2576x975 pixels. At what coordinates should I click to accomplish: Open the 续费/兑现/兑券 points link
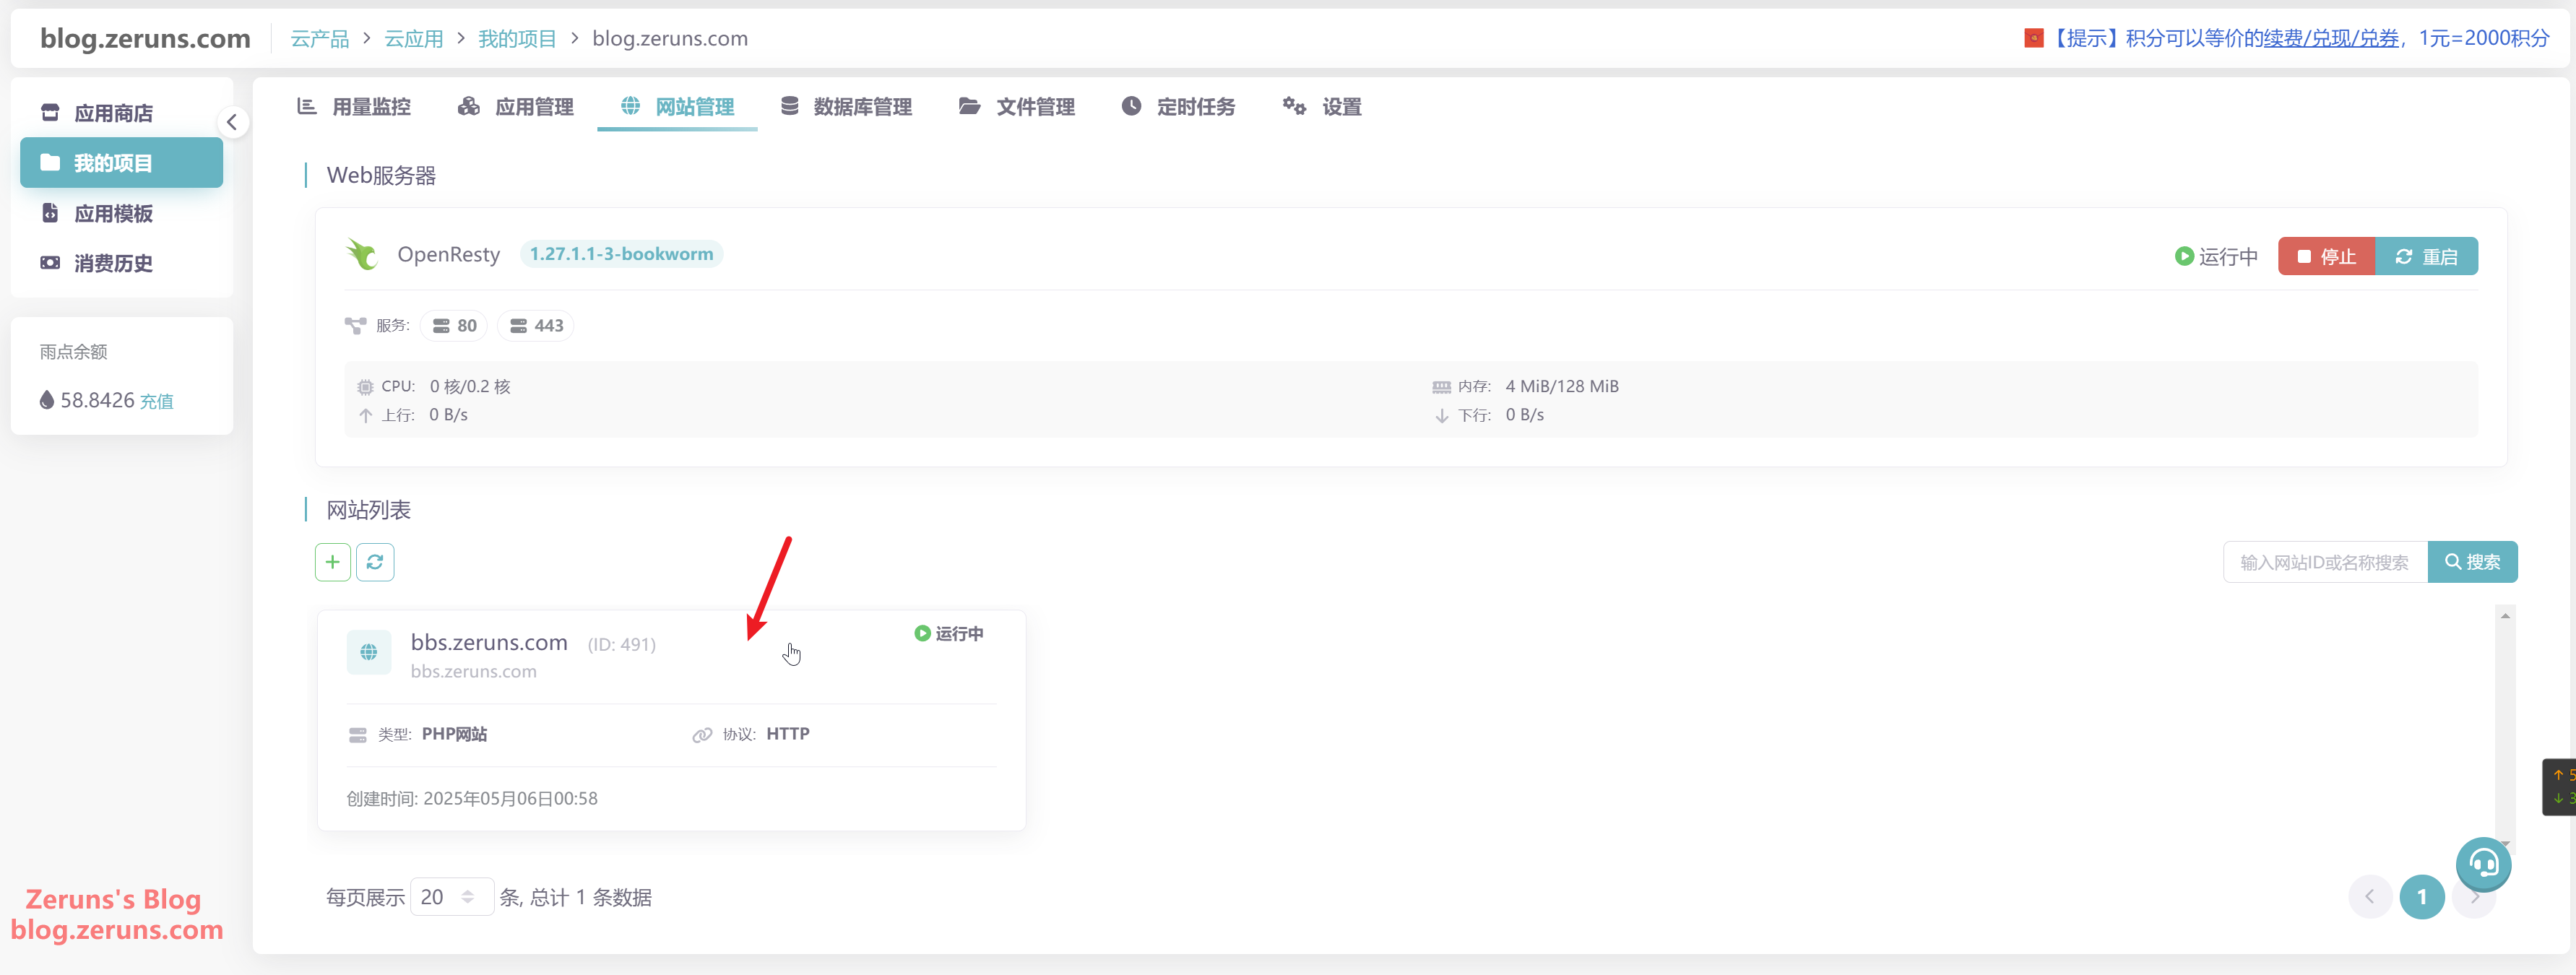(x=2331, y=38)
